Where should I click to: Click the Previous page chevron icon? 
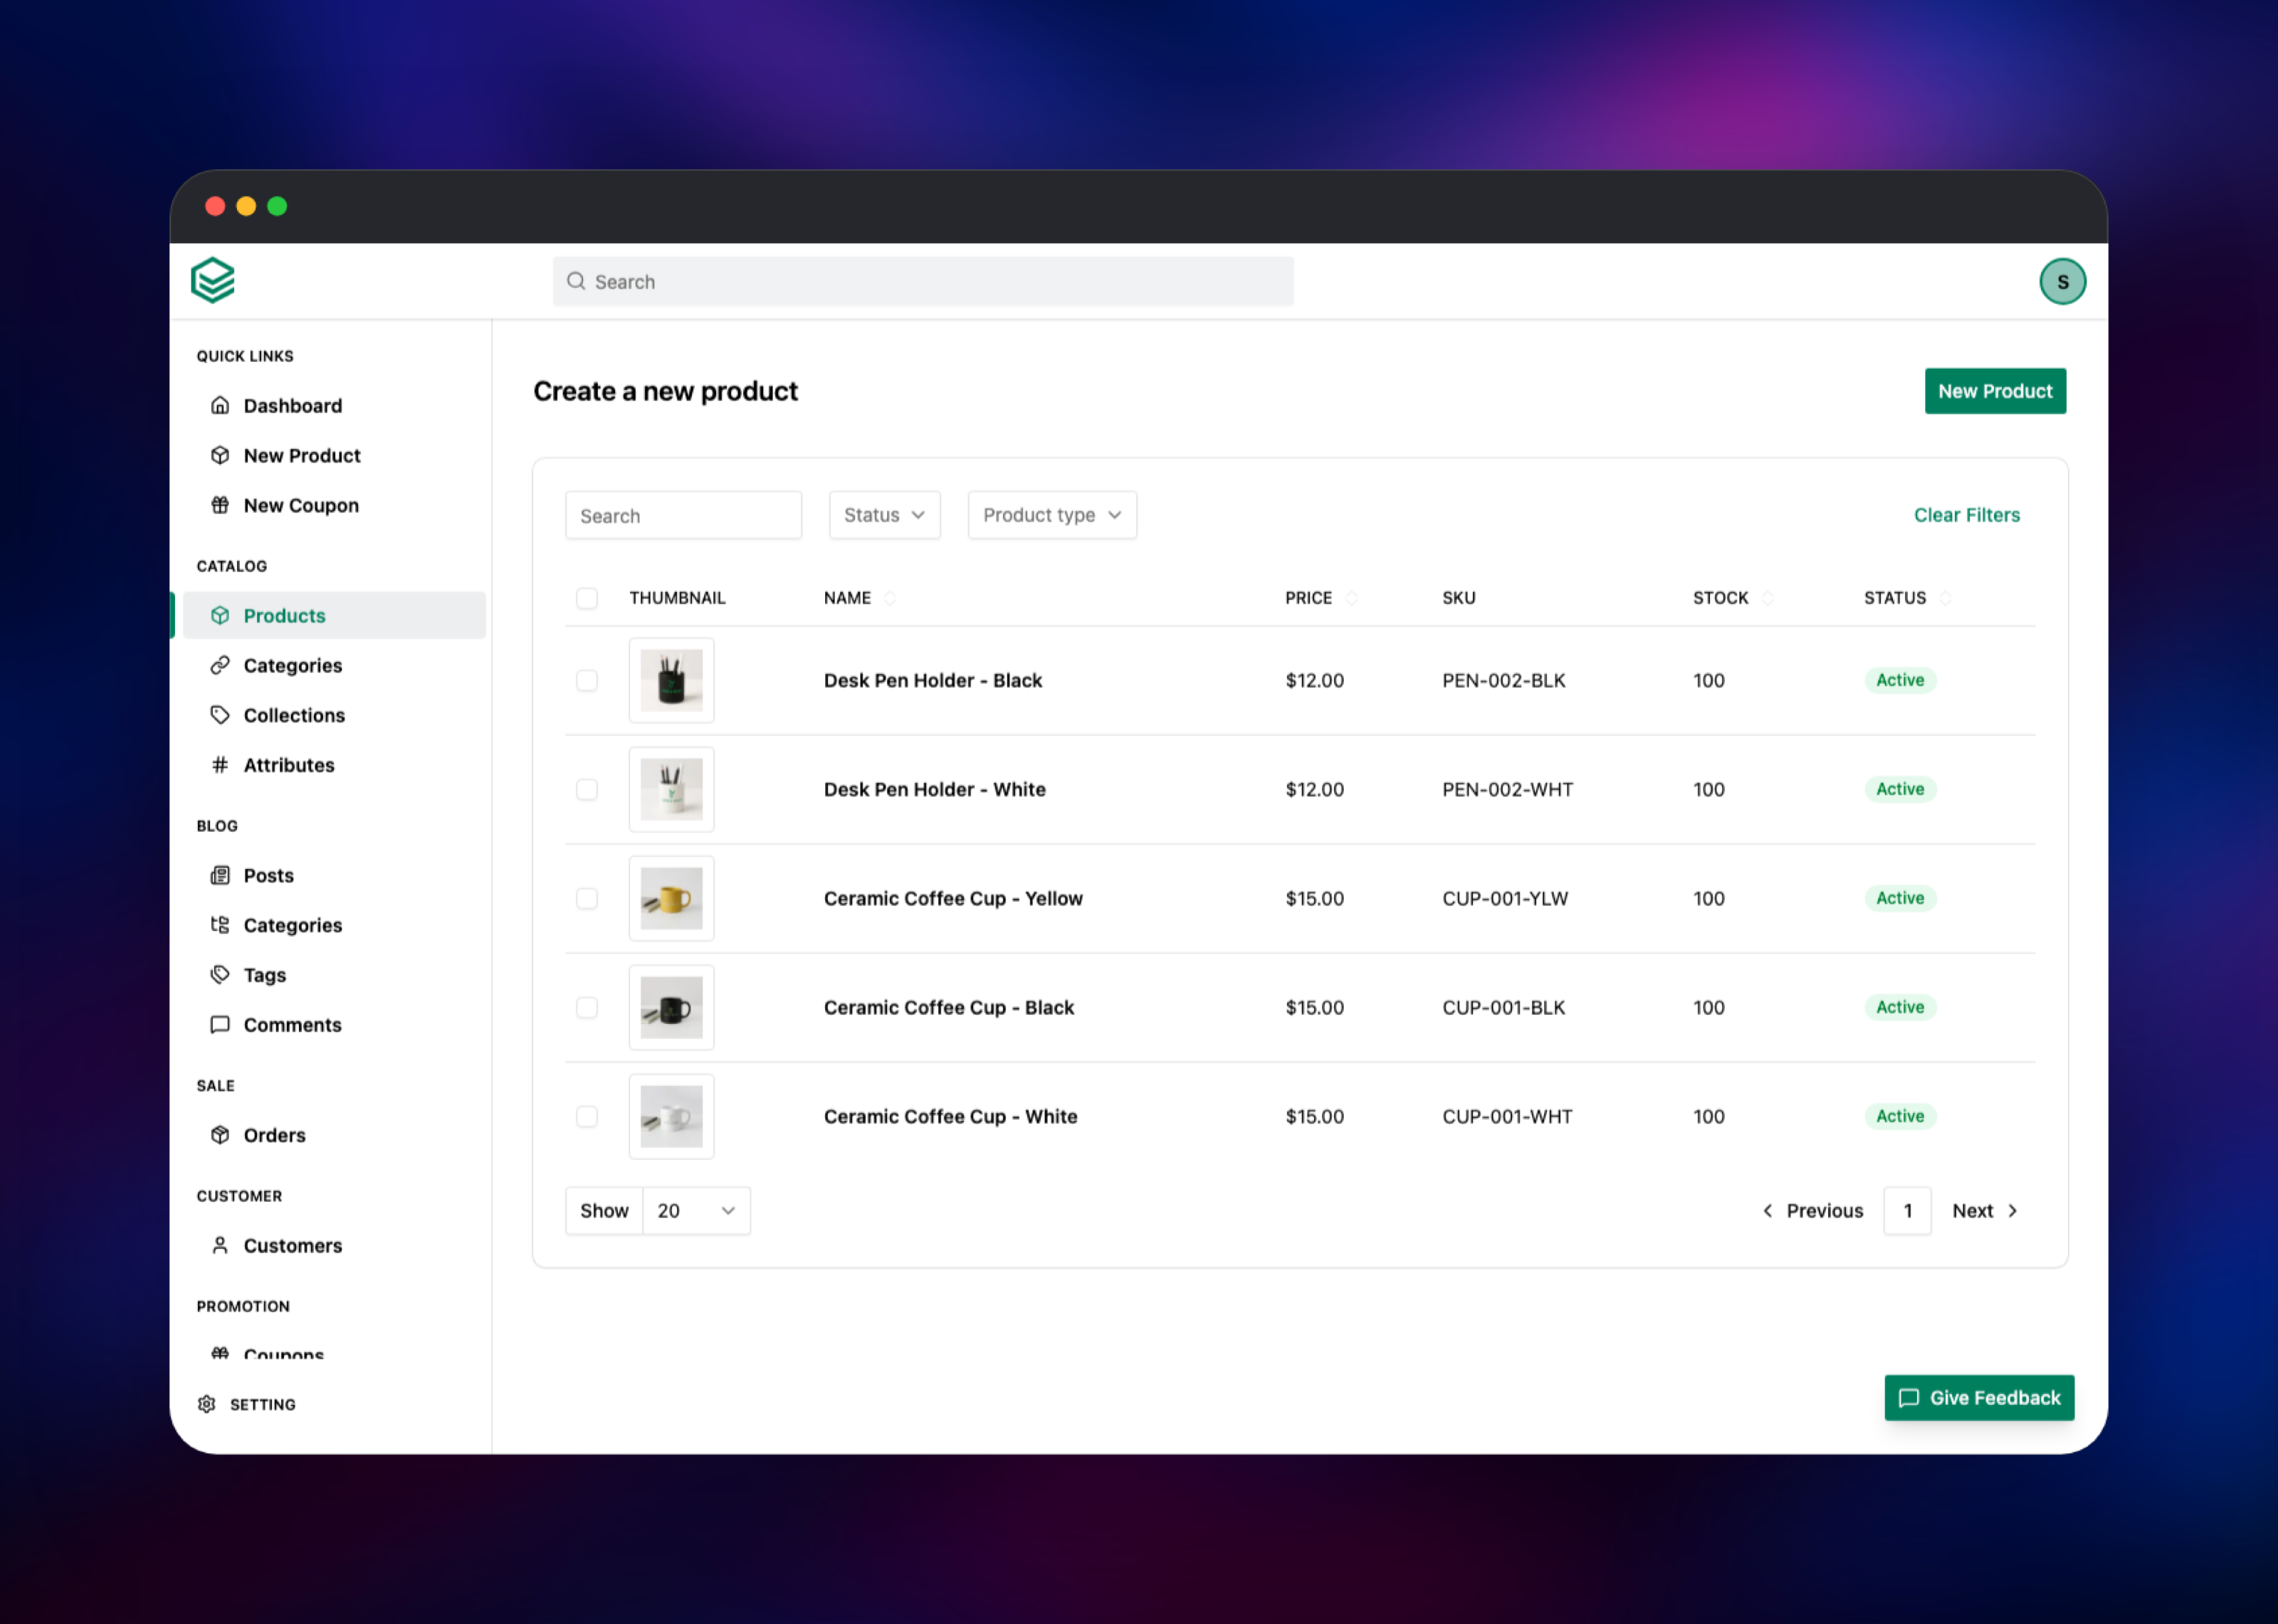tap(1767, 1211)
